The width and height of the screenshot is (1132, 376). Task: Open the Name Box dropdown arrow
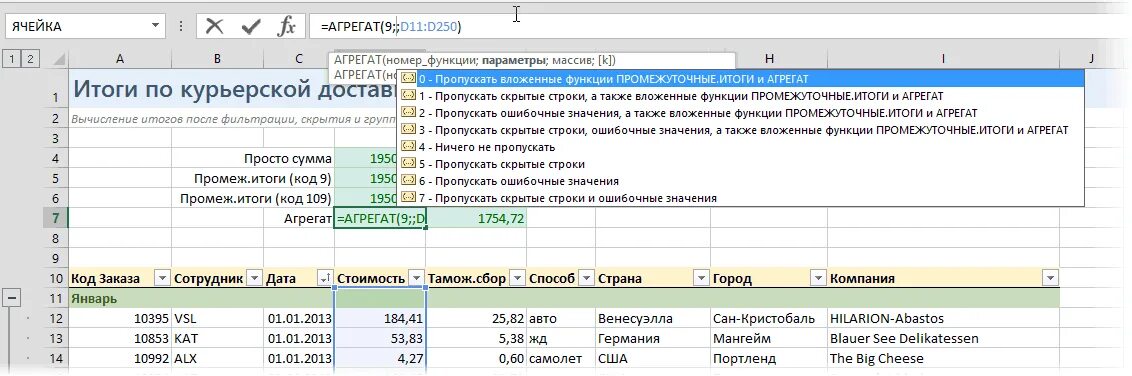tap(155, 27)
